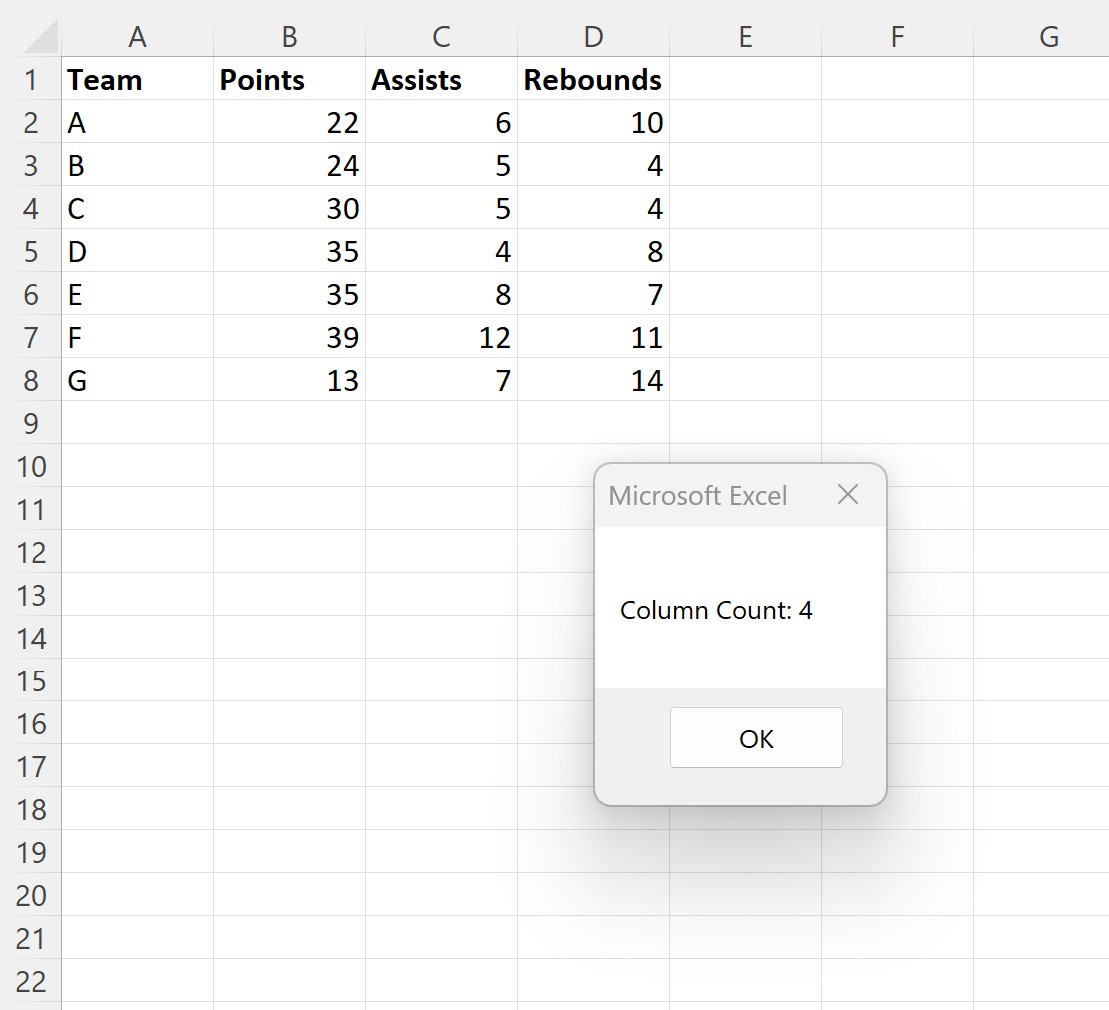The width and height of the screenshot is (1109, 1010).
Task: Select column header G
Action: coord(1049,35)
